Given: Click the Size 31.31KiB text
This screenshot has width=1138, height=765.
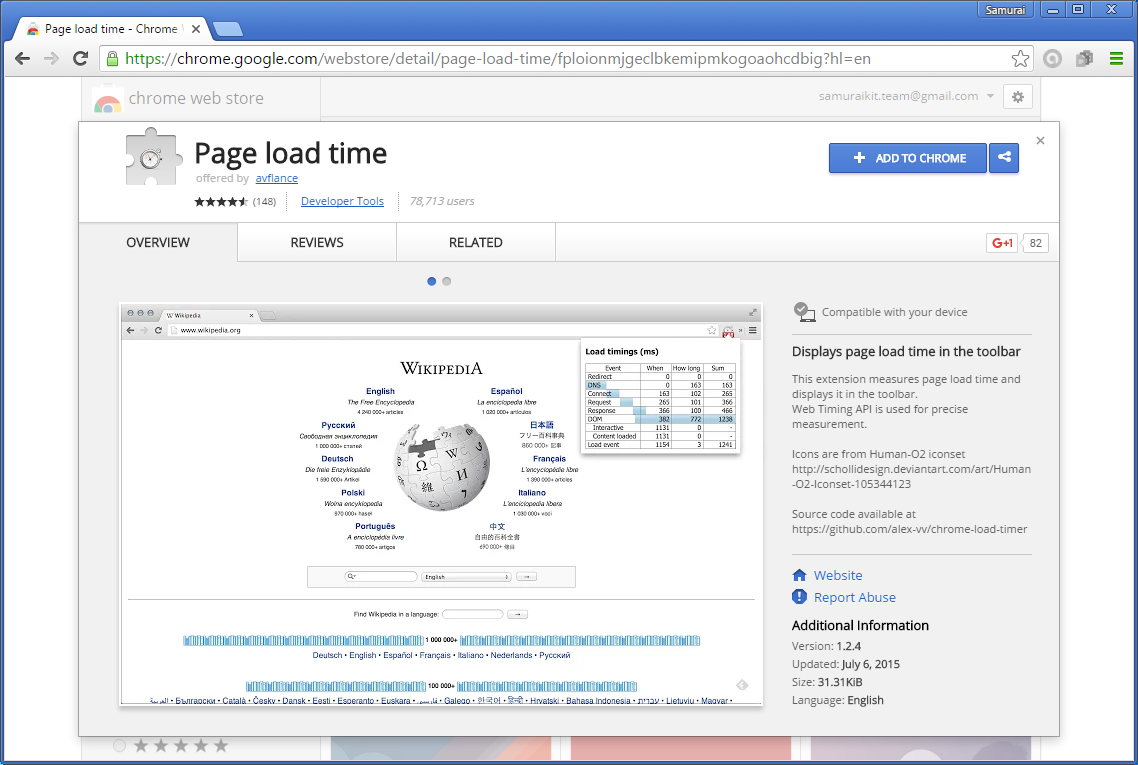Looking at the screenshot, I should coord(827,682).
